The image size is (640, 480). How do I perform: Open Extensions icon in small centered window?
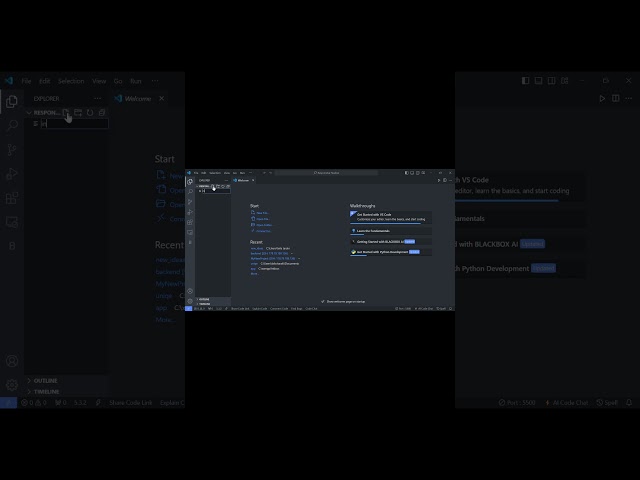click(190, 222)
